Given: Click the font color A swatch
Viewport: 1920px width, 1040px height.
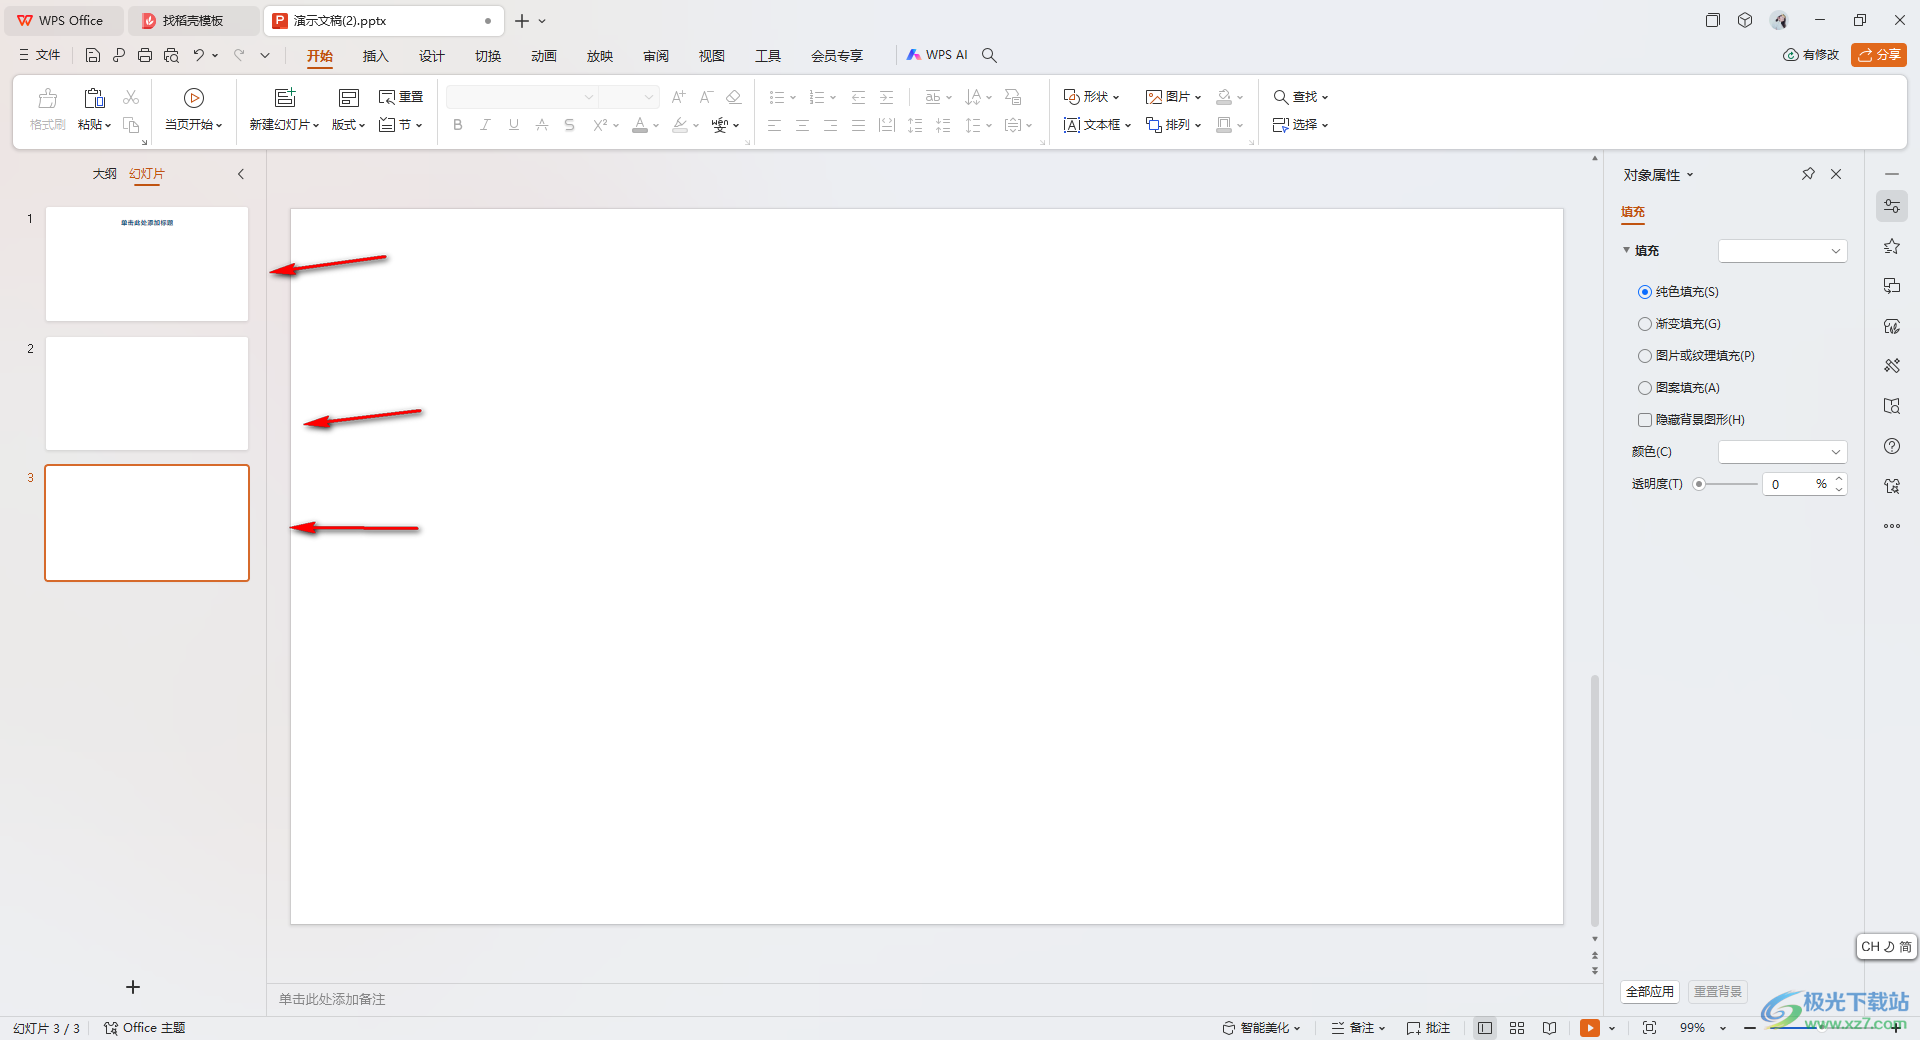Looking at the screenshot, I should tap(640, 125).
